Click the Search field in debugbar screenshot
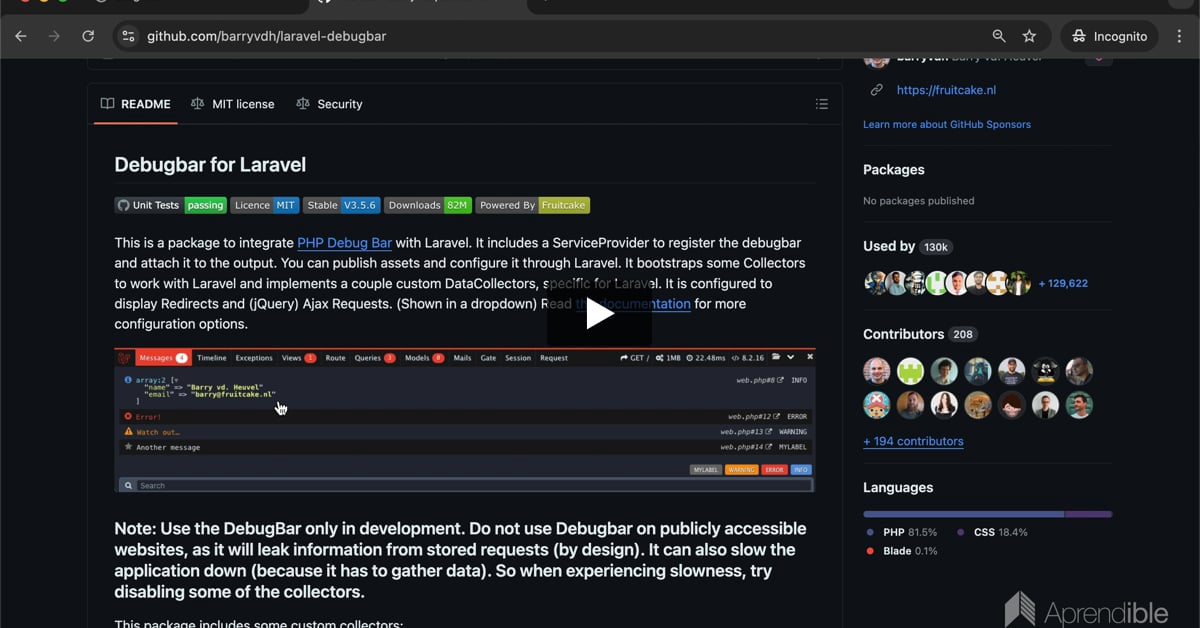1200x628 pixels. point(465,485)
